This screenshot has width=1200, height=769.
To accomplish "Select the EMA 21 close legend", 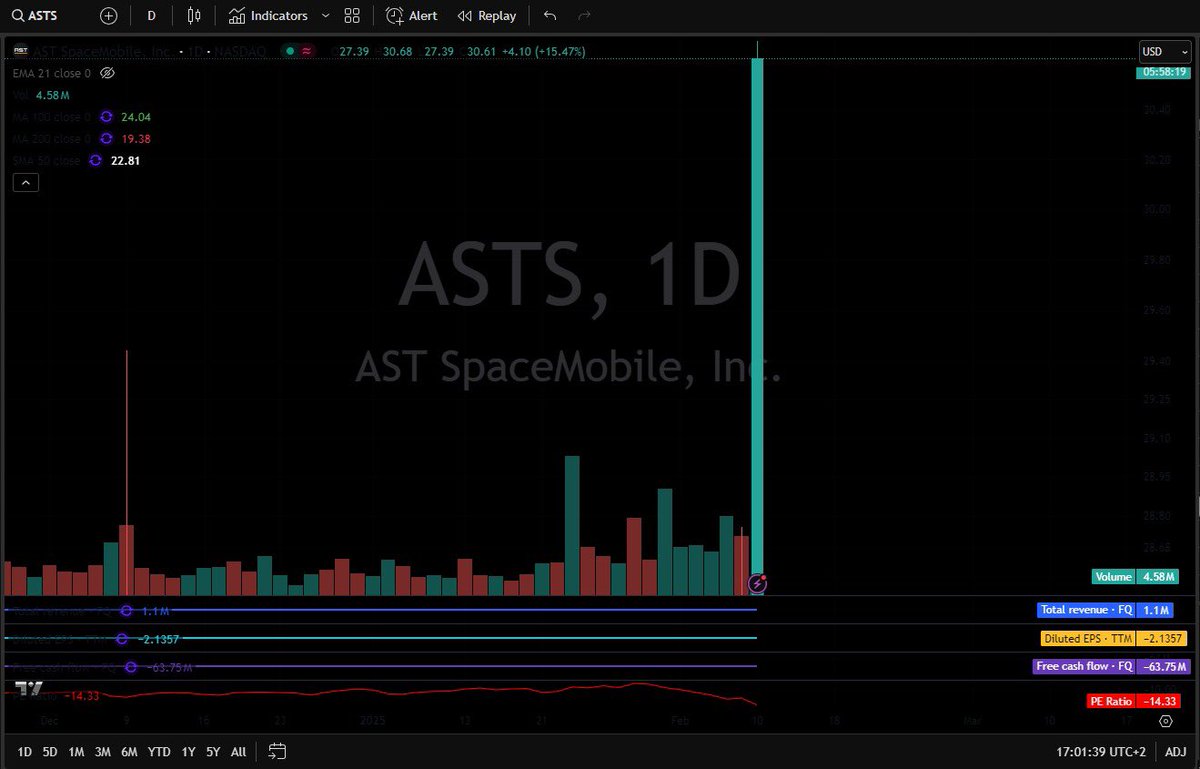I will click(x=52, y=73).
